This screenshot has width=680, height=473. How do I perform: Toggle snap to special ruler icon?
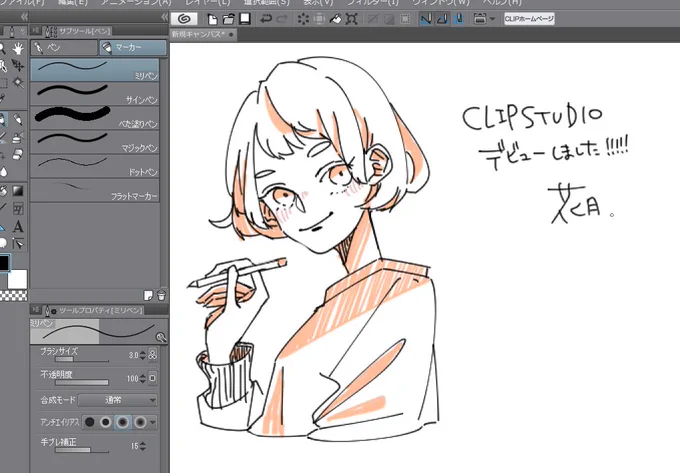(x=442, y=19)
